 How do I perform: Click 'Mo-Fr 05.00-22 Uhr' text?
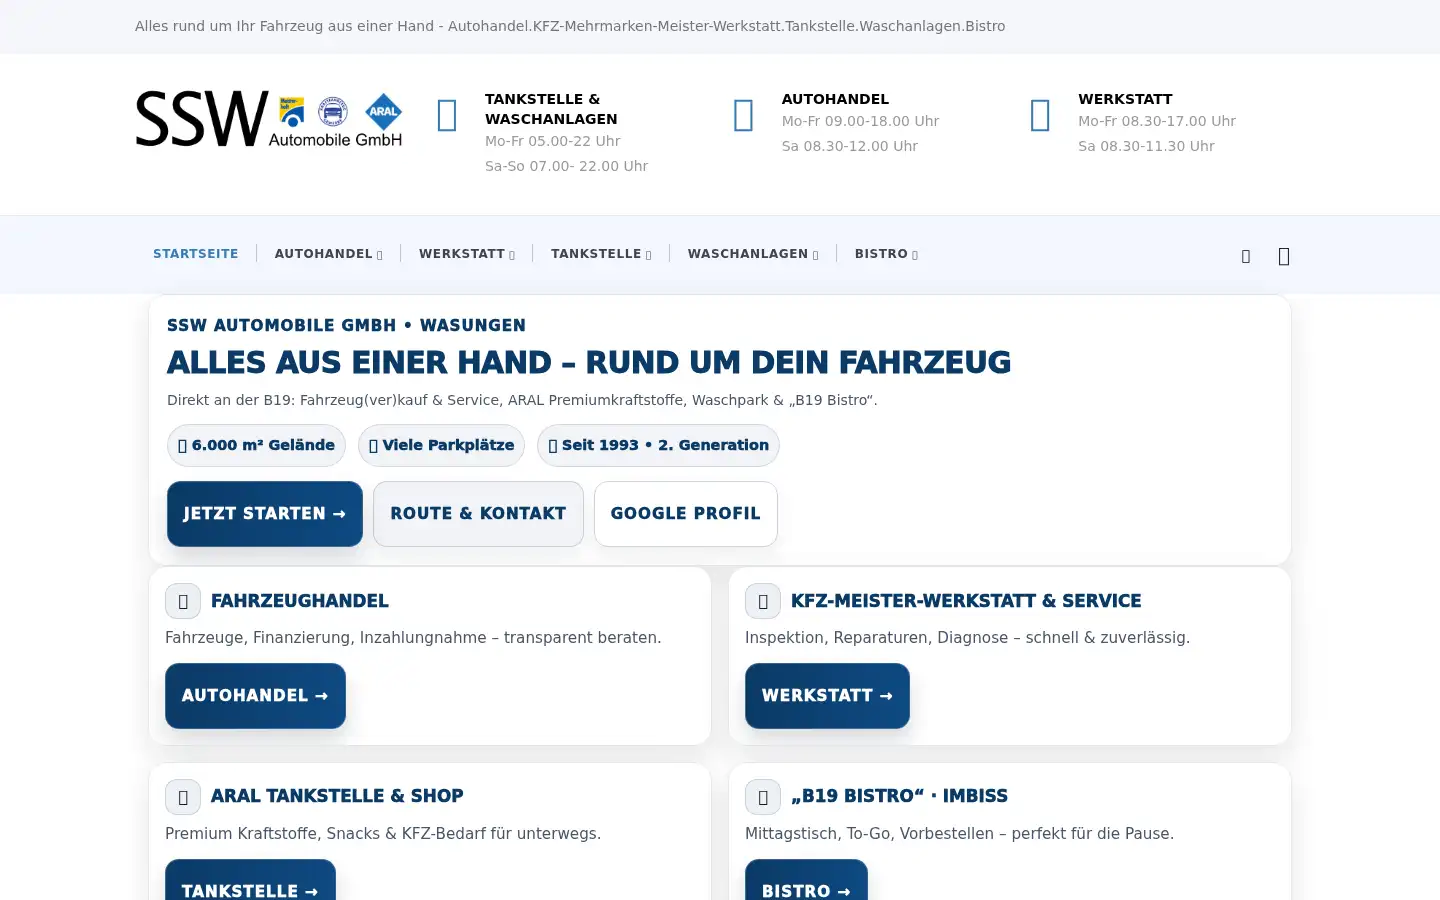click(553, 141)
